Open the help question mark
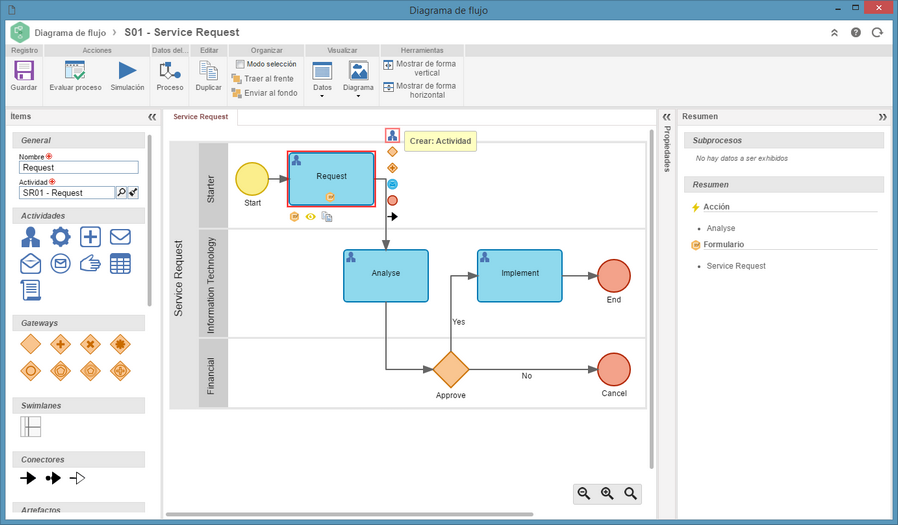This screenshot has height=525, width=898. pos(856,33)
